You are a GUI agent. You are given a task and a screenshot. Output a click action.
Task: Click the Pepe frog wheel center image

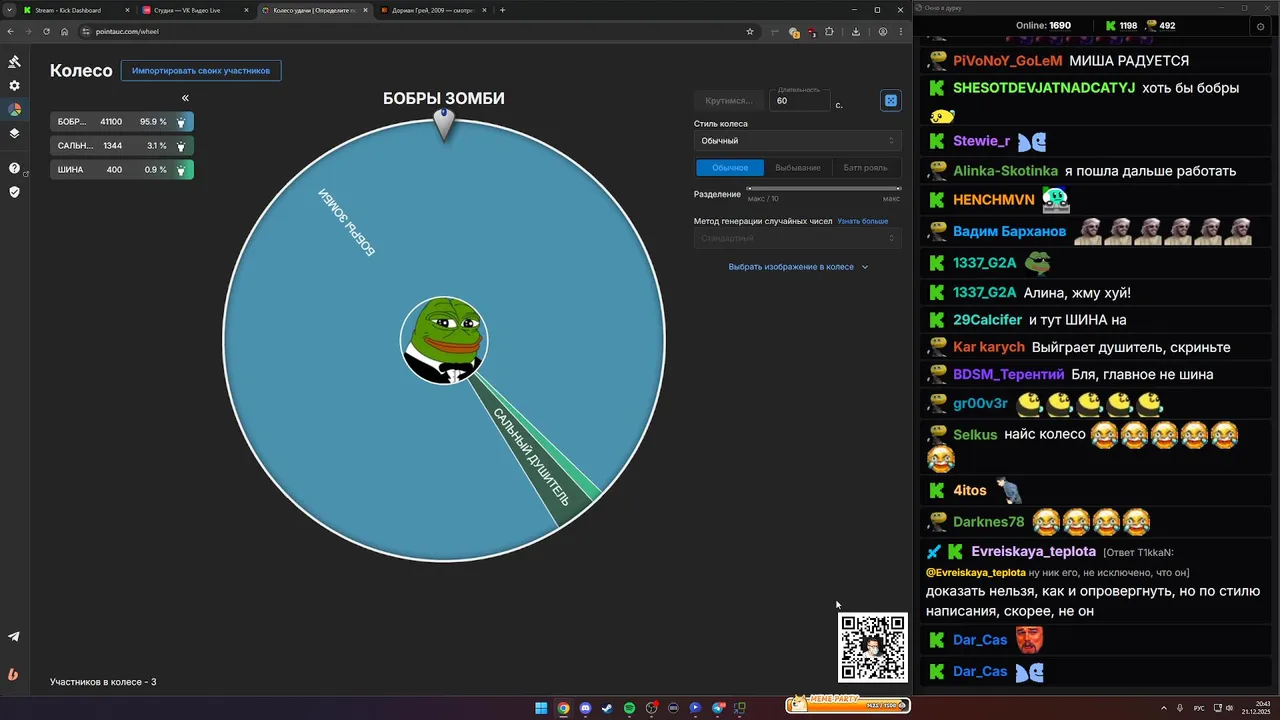(x=444, y=340)
